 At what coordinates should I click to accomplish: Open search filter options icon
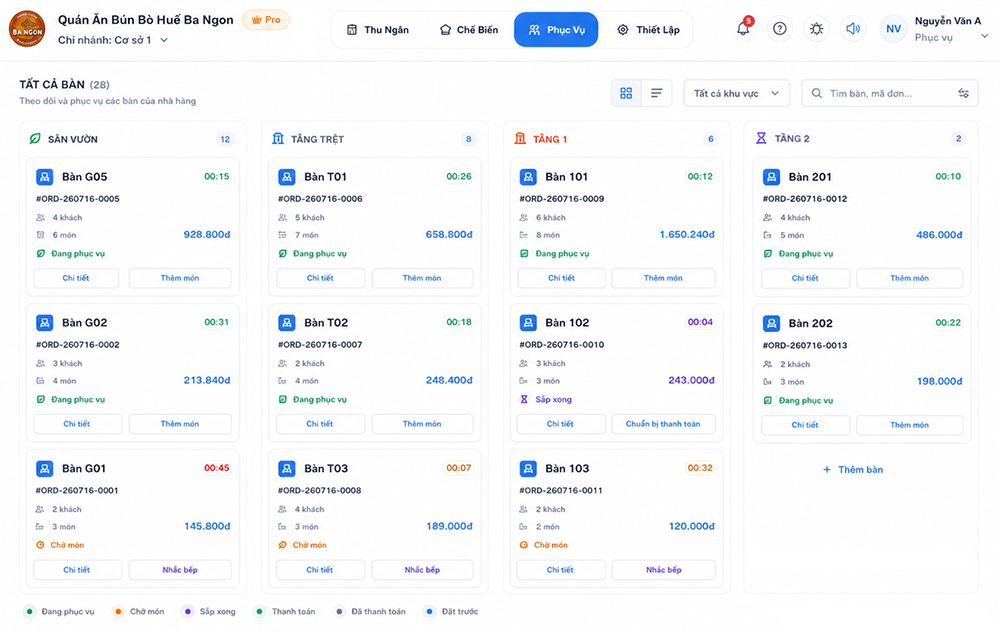(964, 93)
